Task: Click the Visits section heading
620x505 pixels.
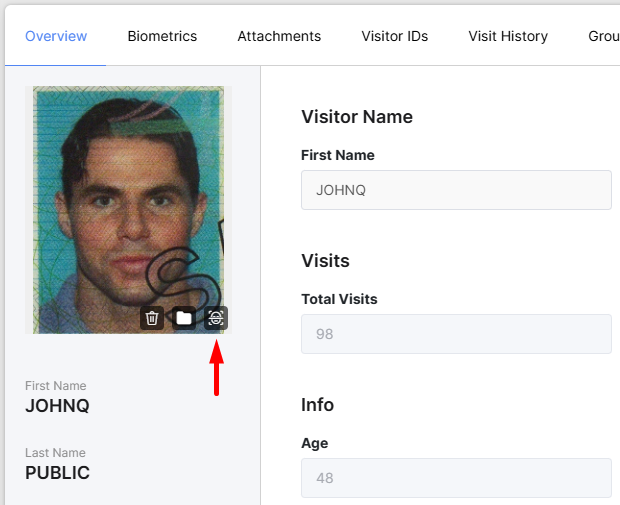Action: (325, 261)
